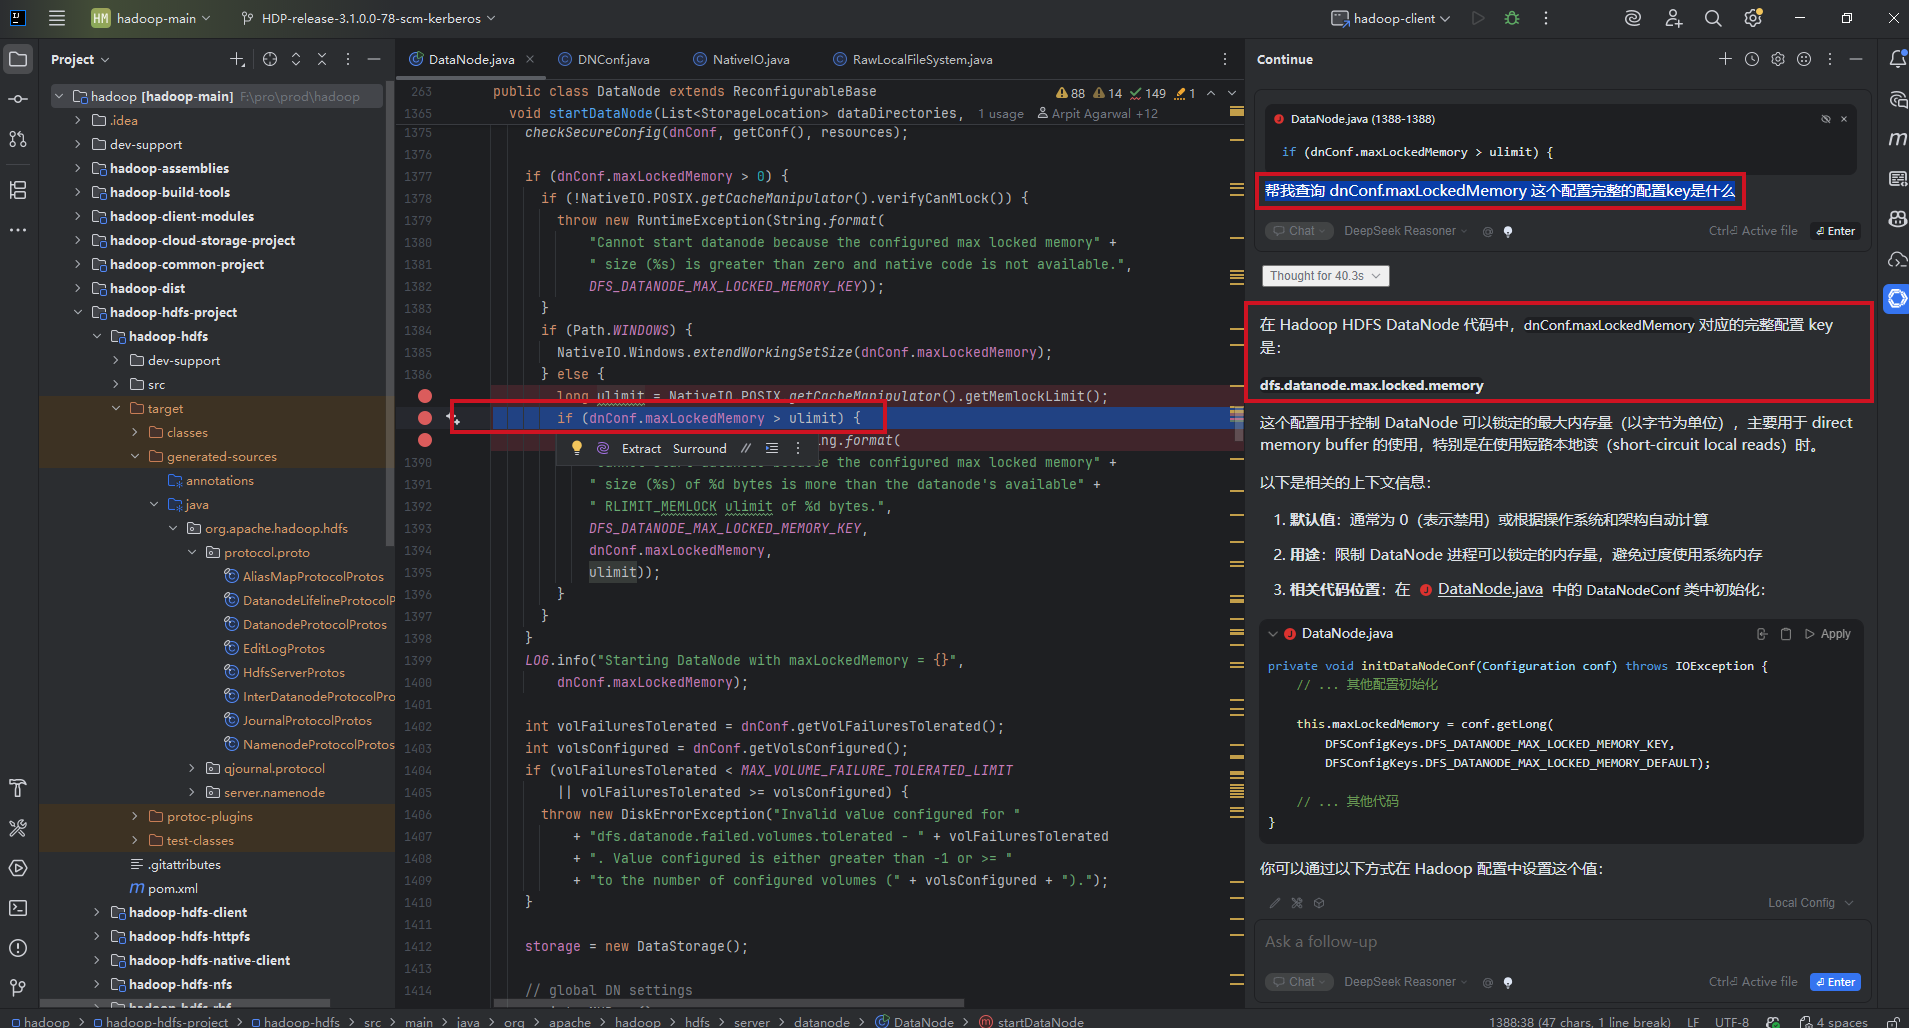Open the DataNode.java link in response
Screen dimensions: 1909x1028
(x=1489, y=590)
